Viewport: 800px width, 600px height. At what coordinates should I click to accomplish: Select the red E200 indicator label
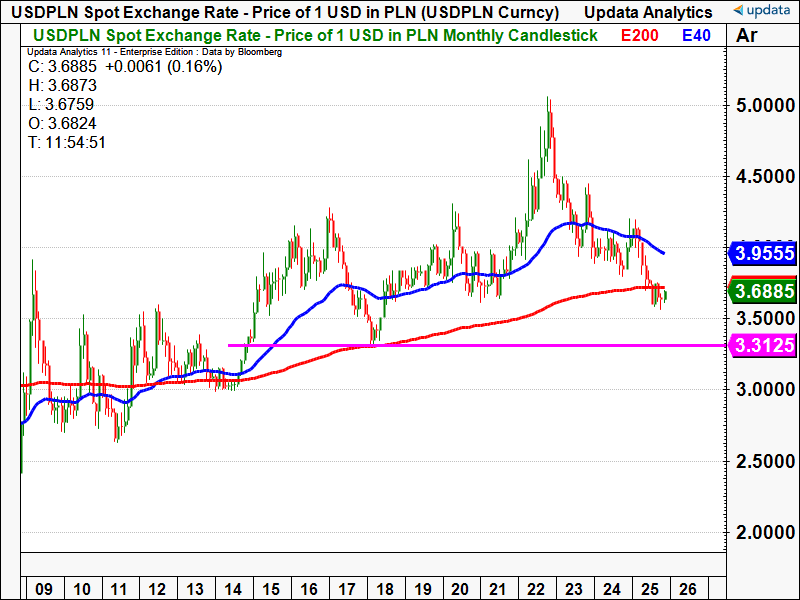coord(640,36)
